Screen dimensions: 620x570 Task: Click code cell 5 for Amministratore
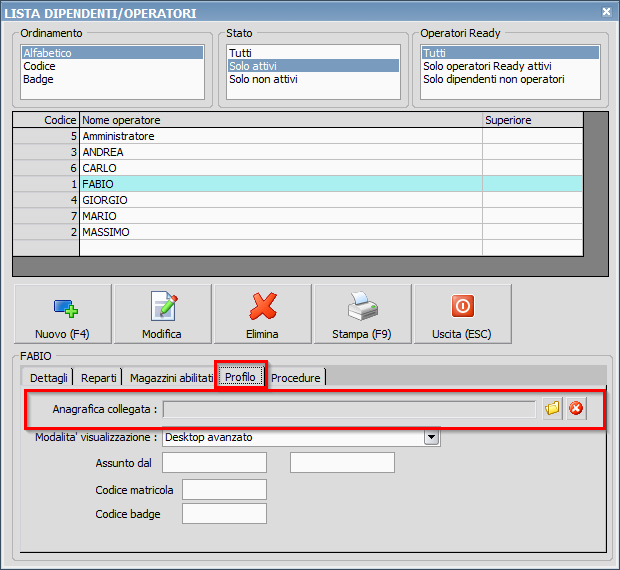coord(46,136)
